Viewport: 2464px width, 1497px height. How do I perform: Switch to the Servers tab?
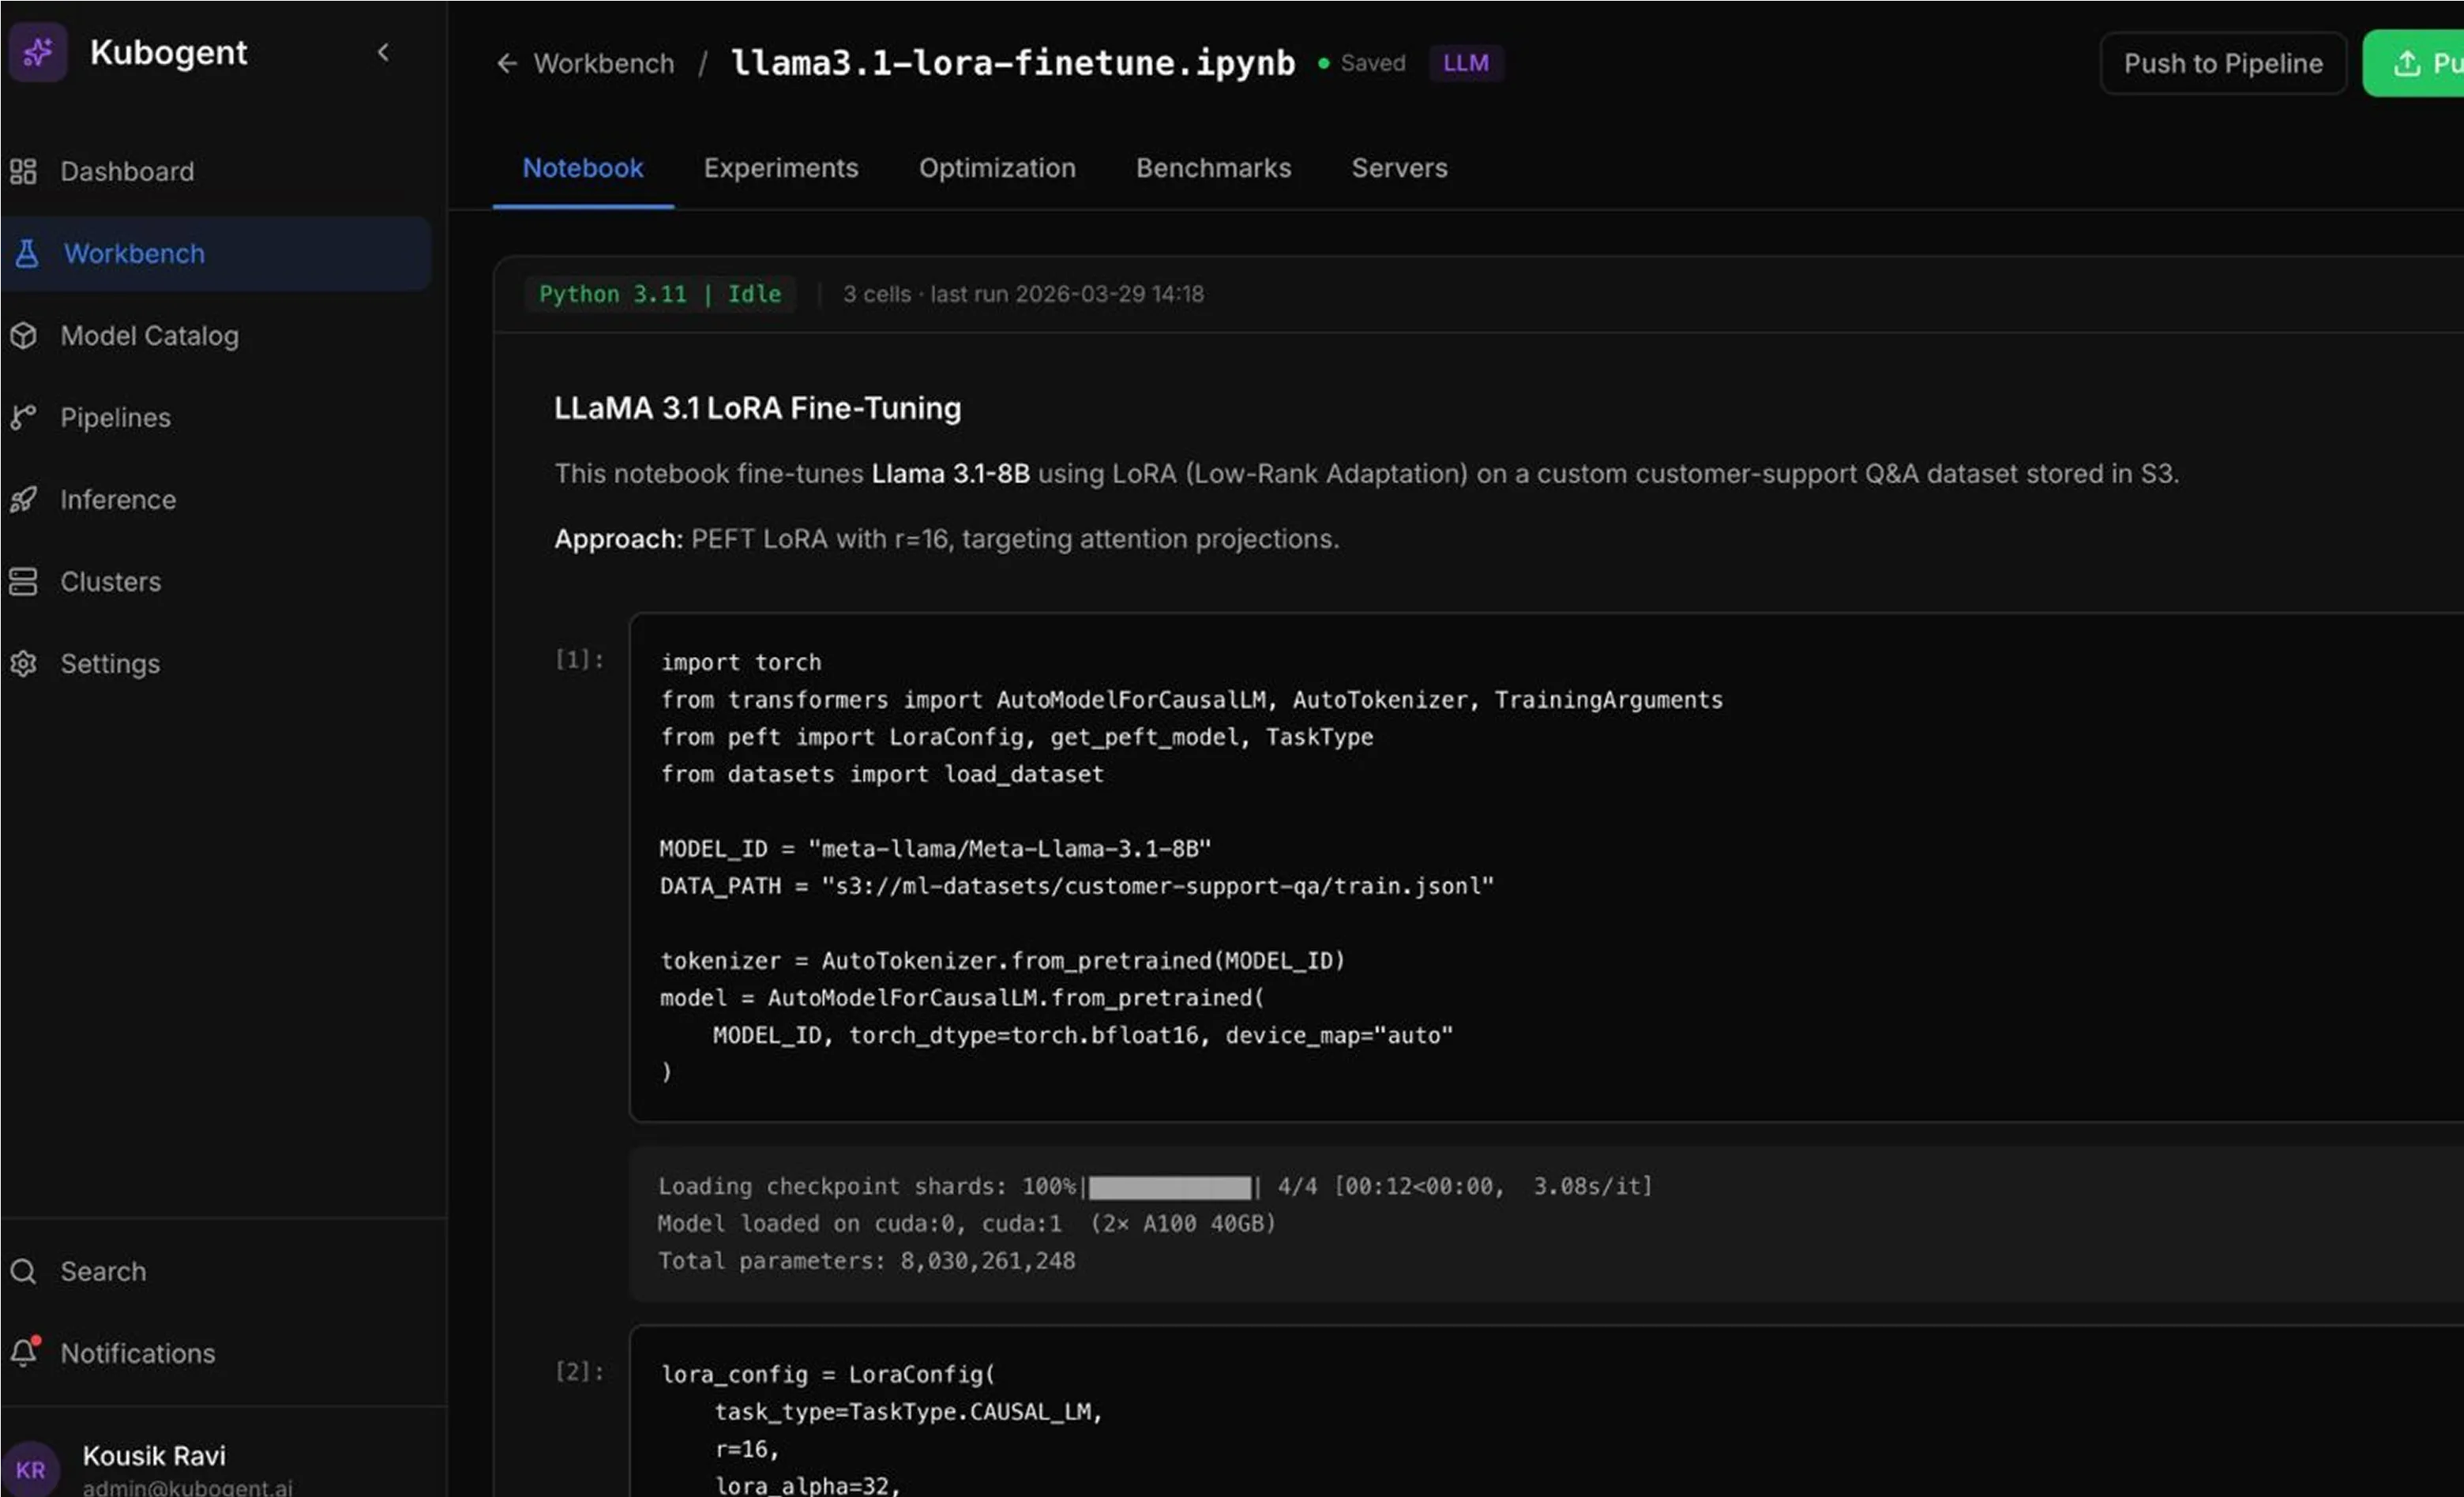(x=1399, y=168)
